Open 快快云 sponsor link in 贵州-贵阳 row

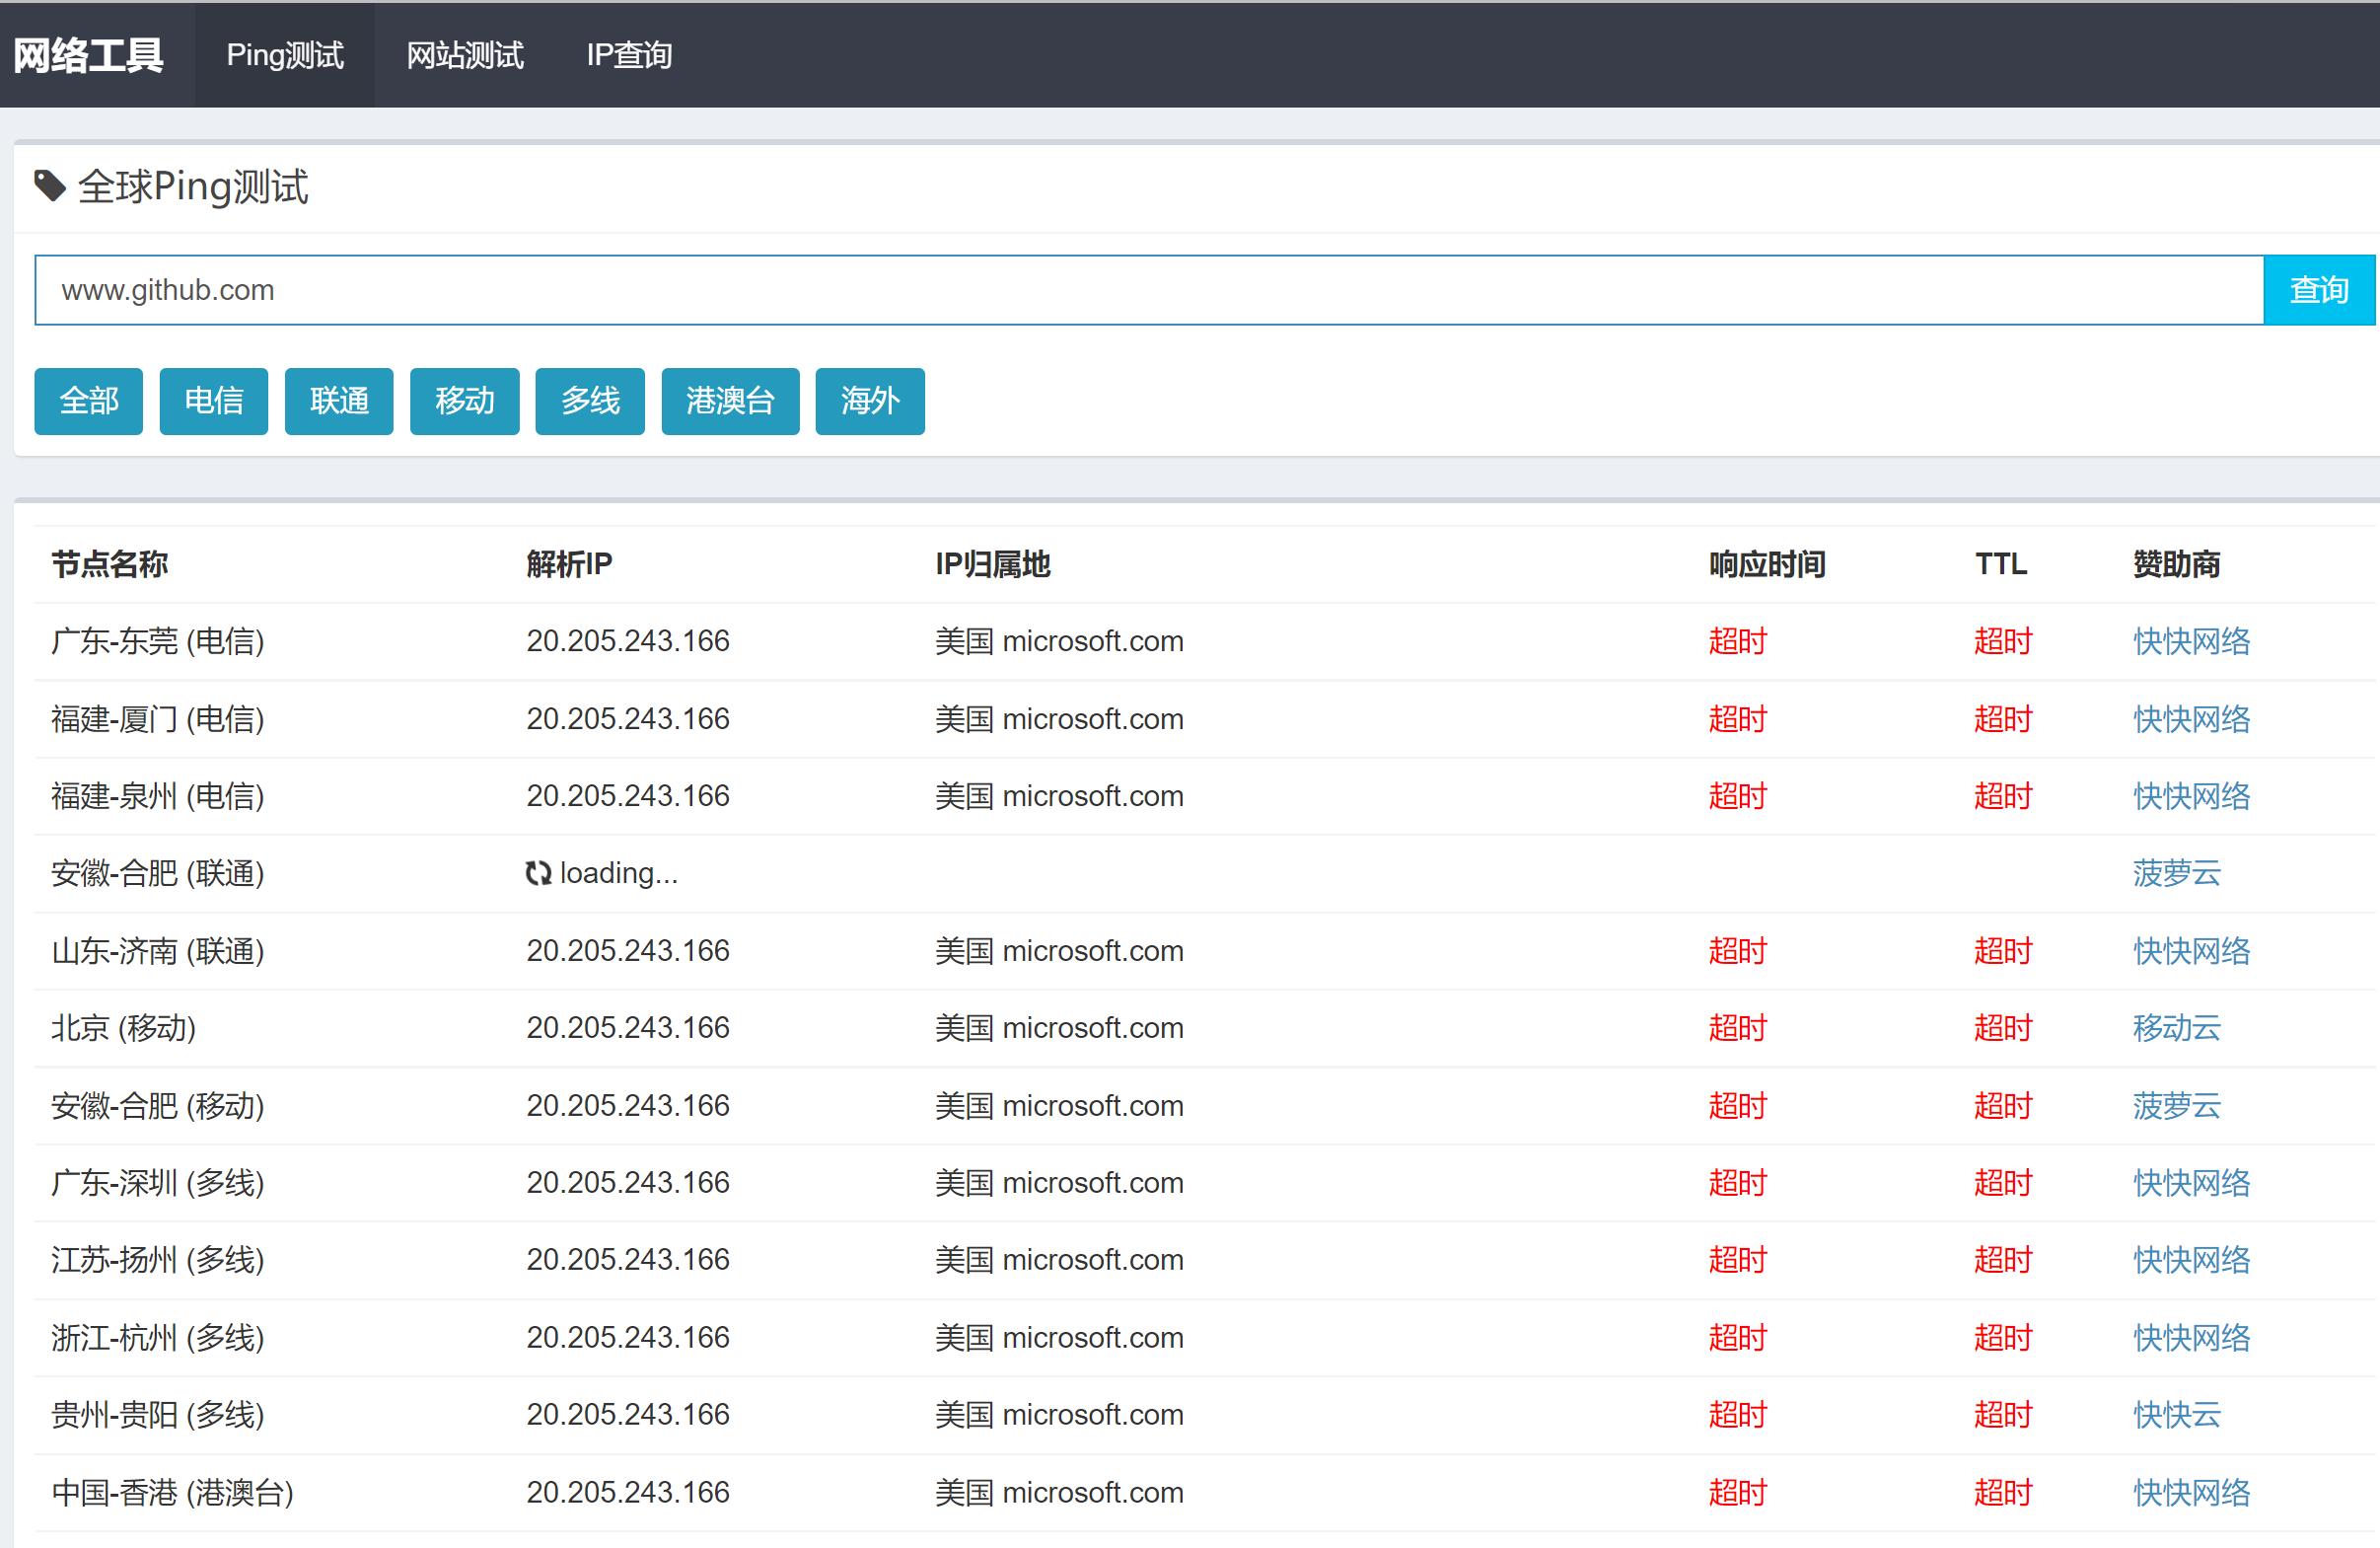click(x=2176, y=1415)
